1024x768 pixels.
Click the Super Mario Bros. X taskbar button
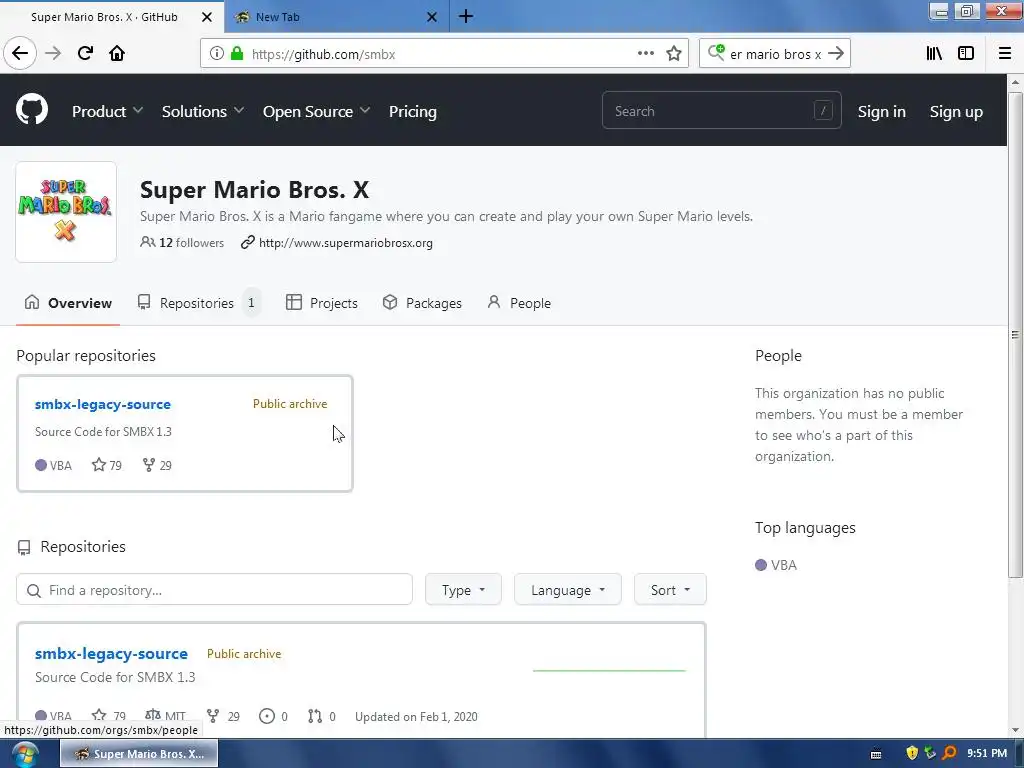pos(139,754)
